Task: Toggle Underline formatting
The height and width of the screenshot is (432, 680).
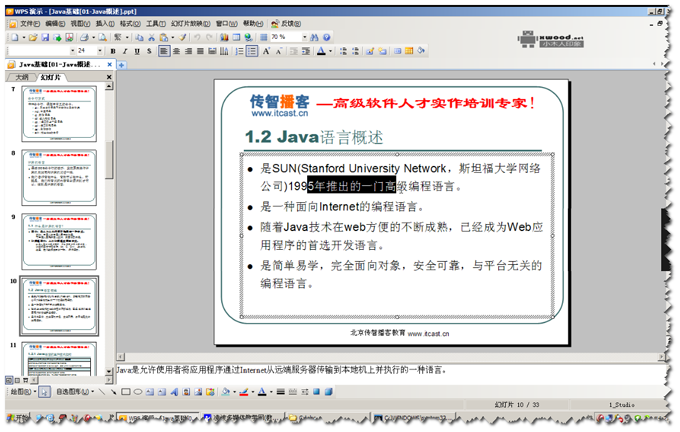Action: (x=137, y=51)
